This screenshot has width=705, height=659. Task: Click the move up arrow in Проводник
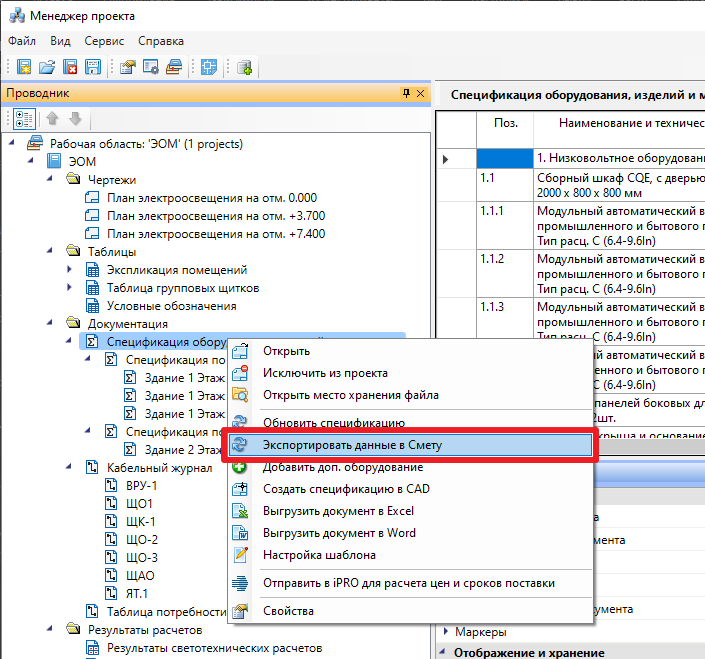(52, 119)
